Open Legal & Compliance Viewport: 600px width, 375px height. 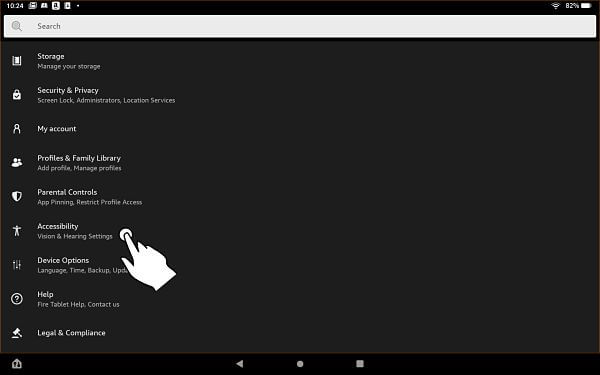coord(300,333)
